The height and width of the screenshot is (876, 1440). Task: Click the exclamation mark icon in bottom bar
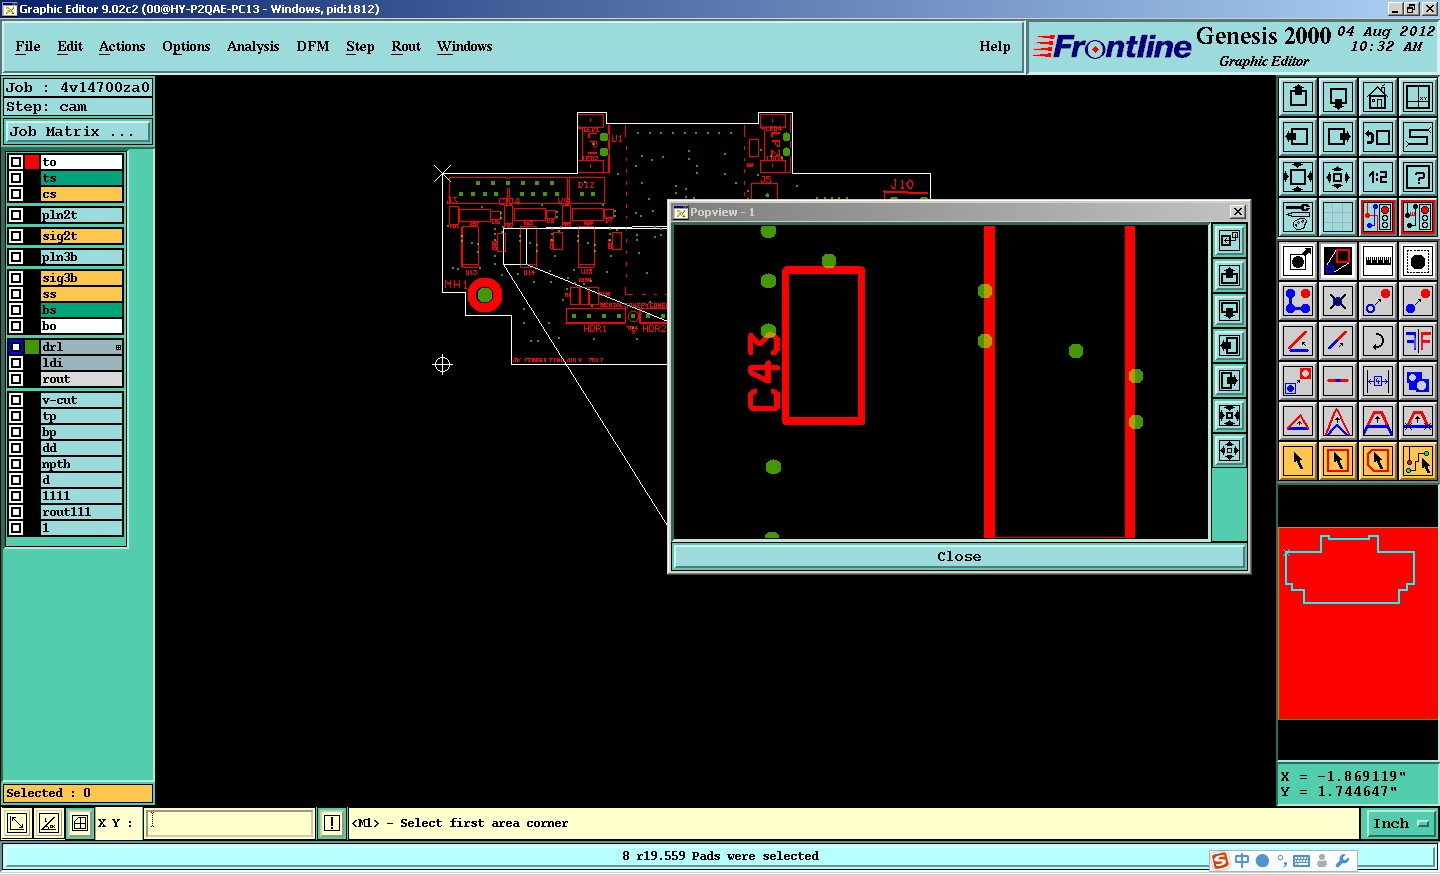click(x=332, y=823)
